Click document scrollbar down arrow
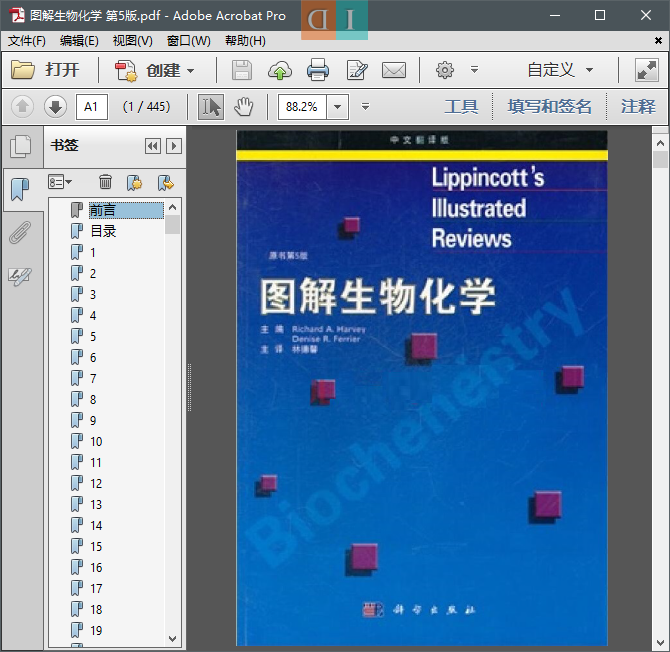The image size is (670, 652). 660,643
